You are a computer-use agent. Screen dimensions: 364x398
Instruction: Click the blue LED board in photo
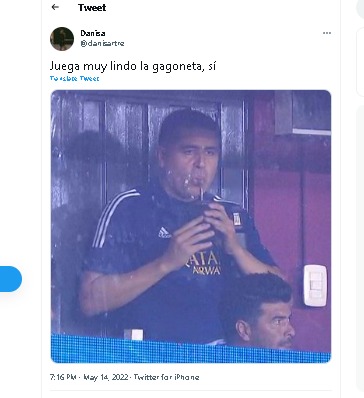click(x=190, y=349)
